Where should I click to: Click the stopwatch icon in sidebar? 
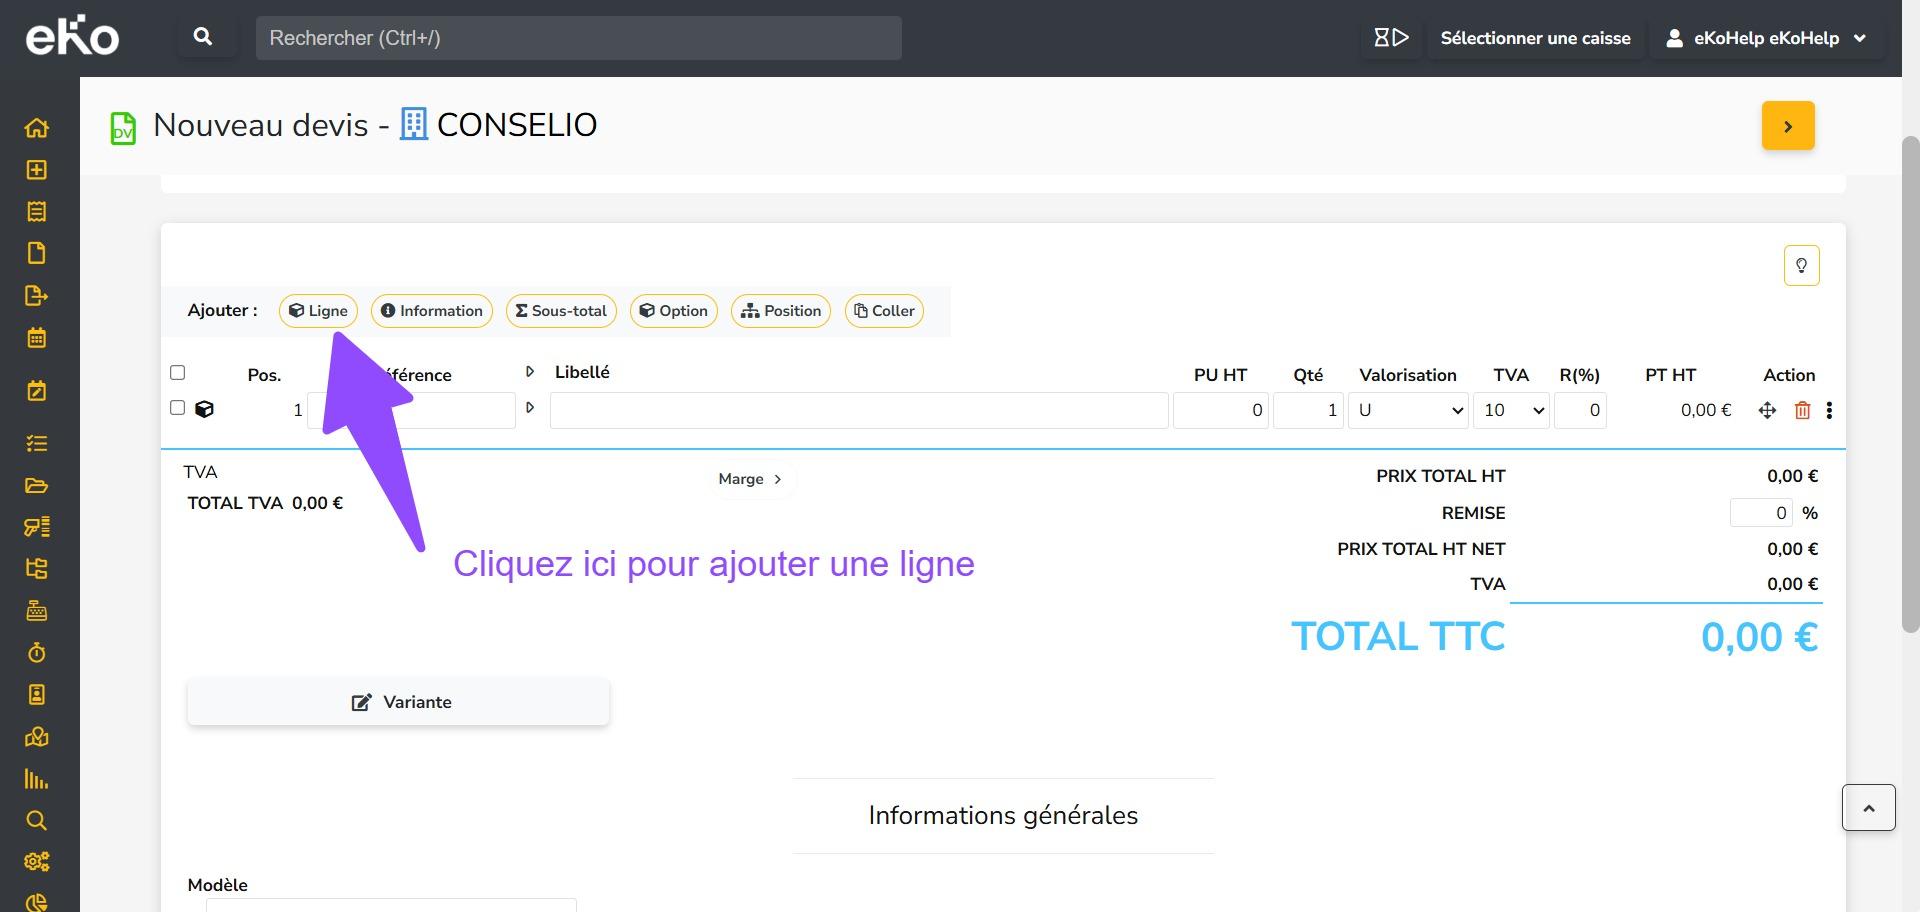(36, 653)
